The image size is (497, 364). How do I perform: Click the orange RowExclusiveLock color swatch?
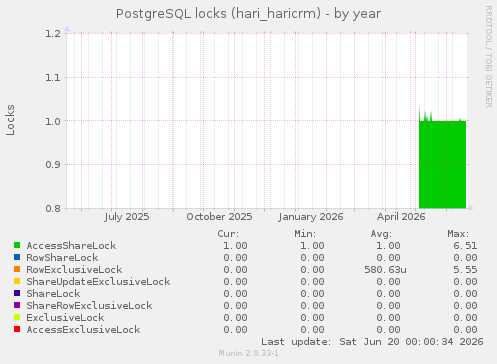17,269
